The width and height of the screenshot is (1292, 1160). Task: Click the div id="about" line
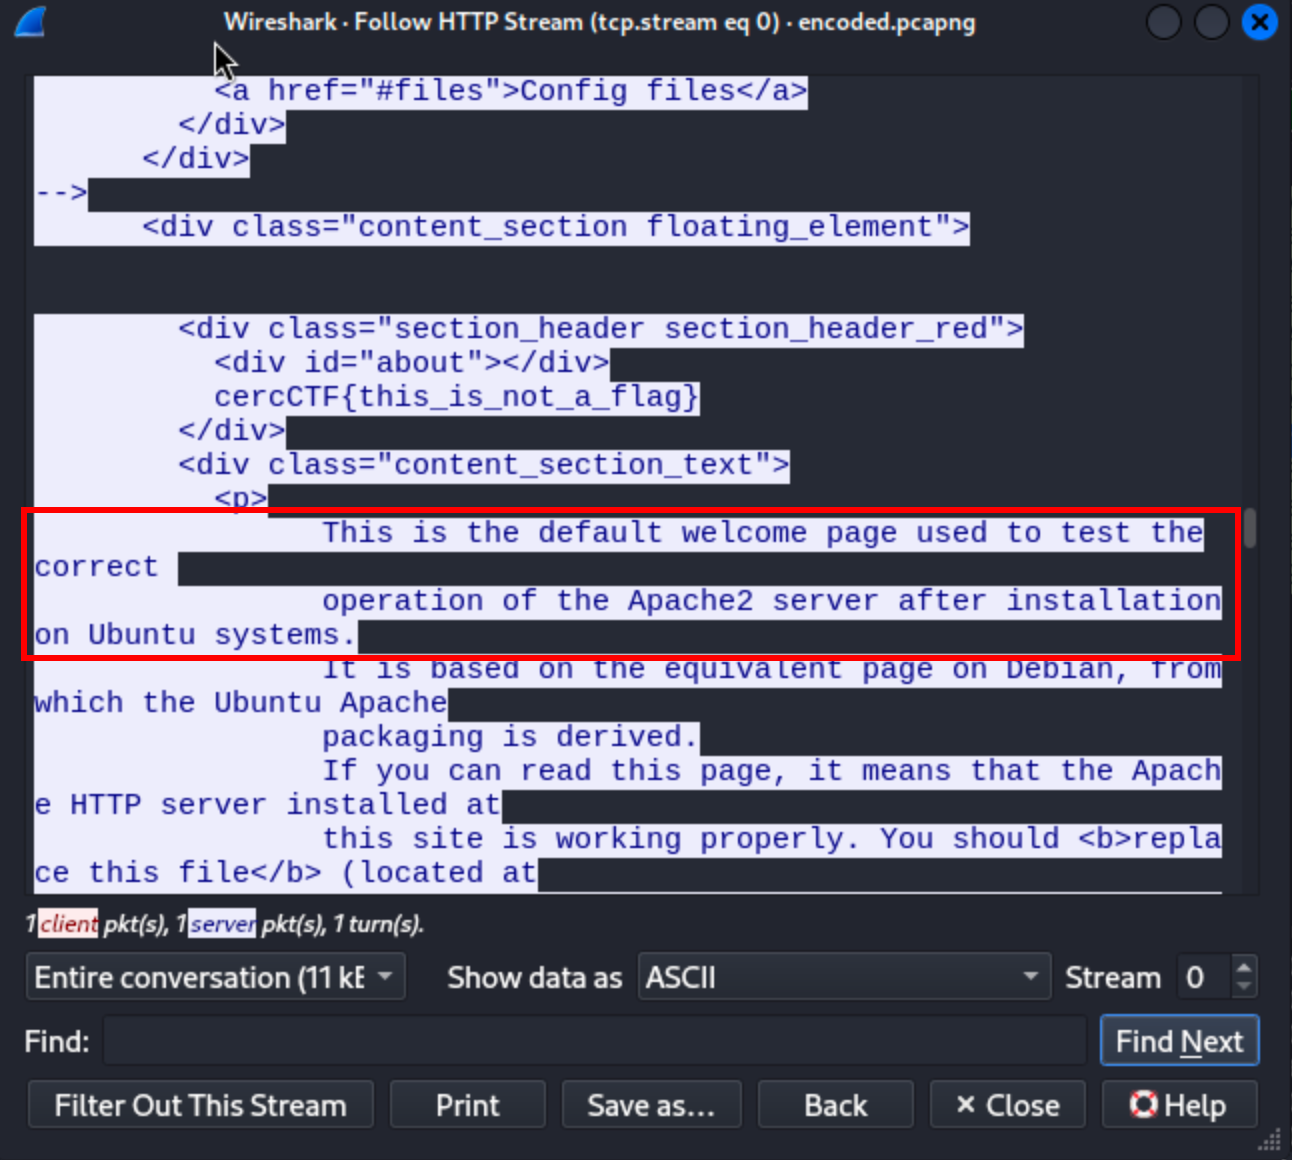[411, 363]
